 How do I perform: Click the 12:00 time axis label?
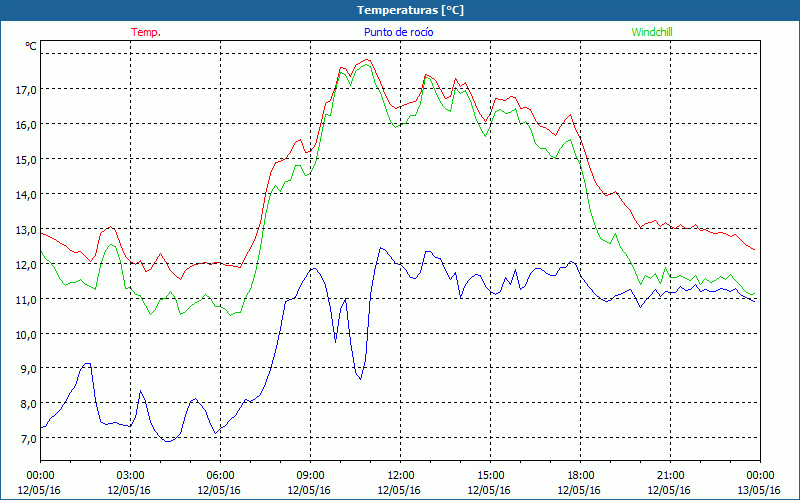[401, 476]
